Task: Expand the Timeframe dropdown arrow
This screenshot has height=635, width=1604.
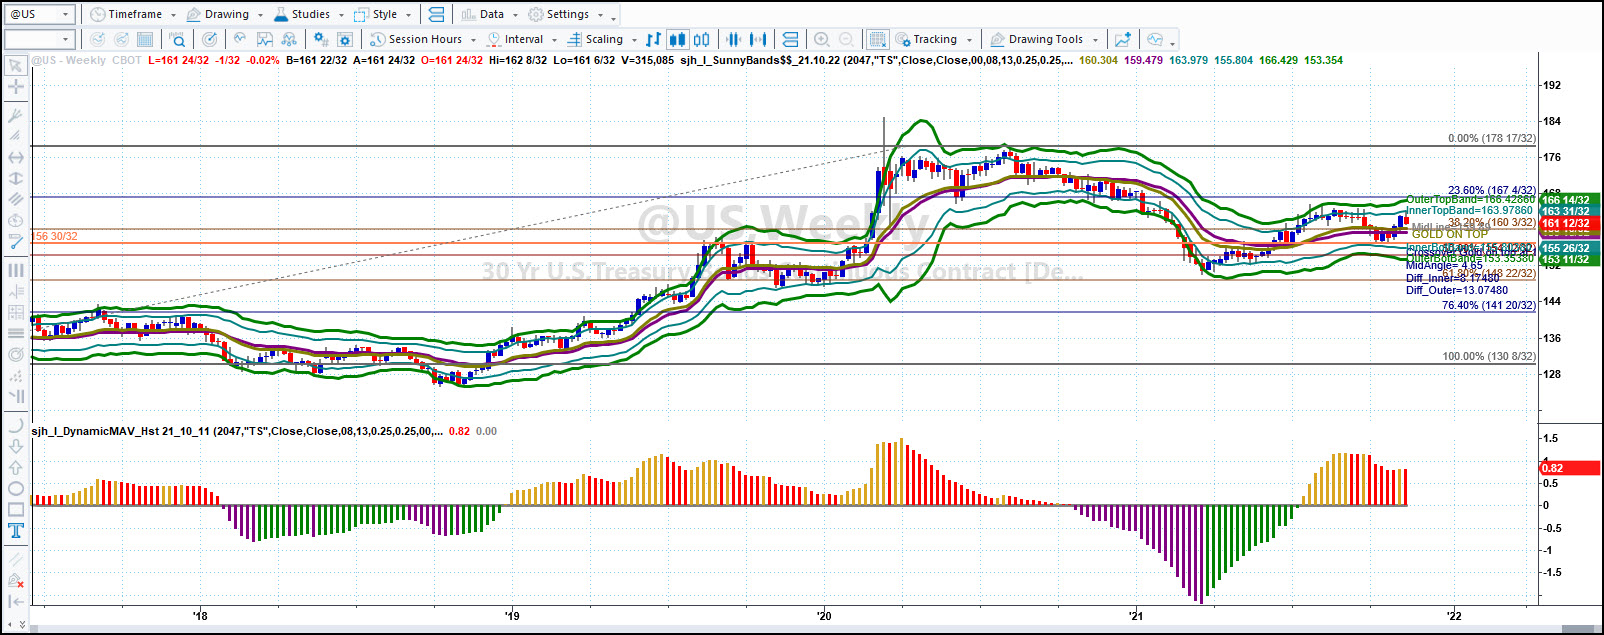Action: tap(173, 15)
